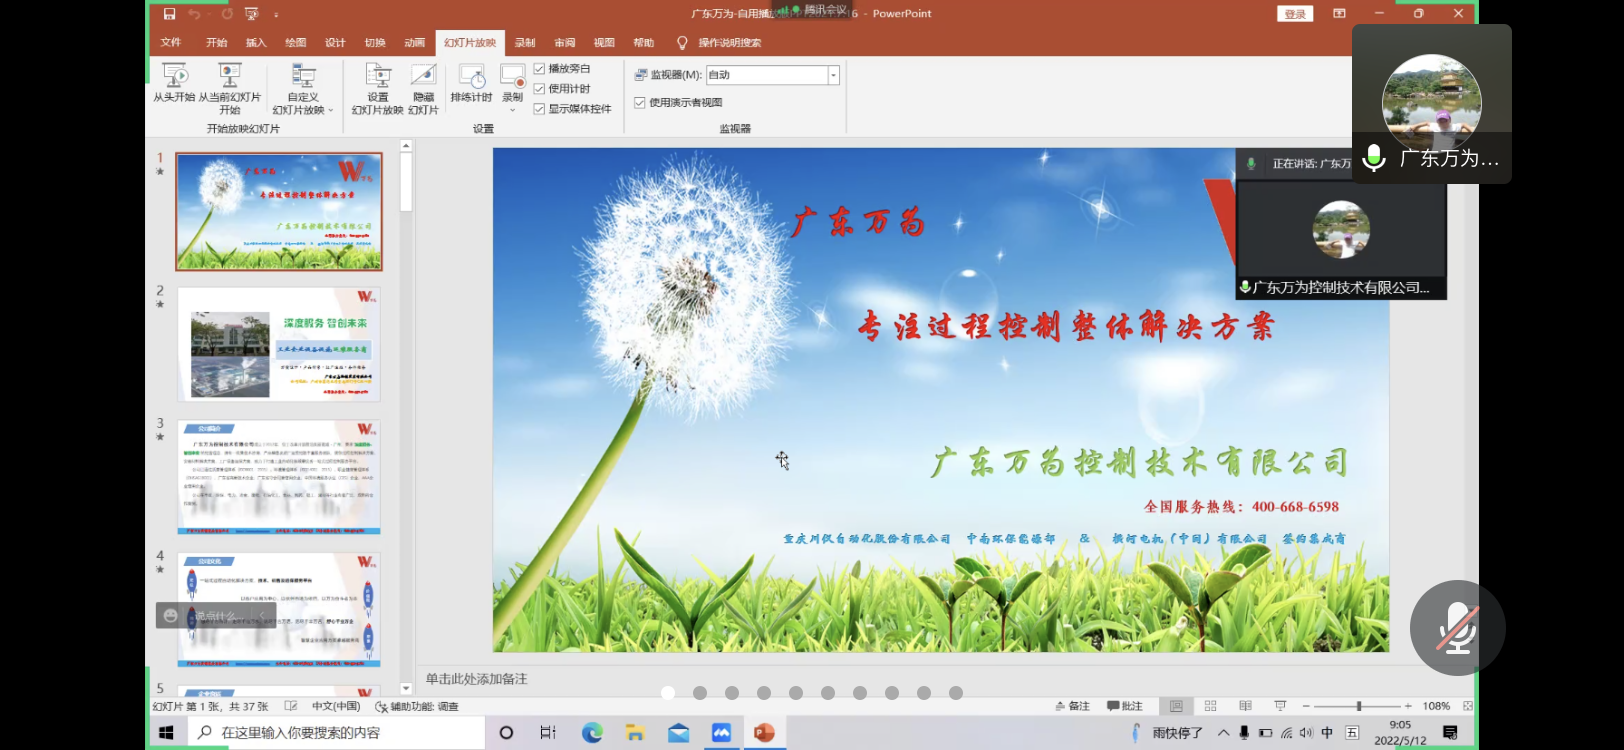Click Hide Slide (隐藏幻灯片) icon
This screenshot has width=1624, height=750.
[423, 77]
